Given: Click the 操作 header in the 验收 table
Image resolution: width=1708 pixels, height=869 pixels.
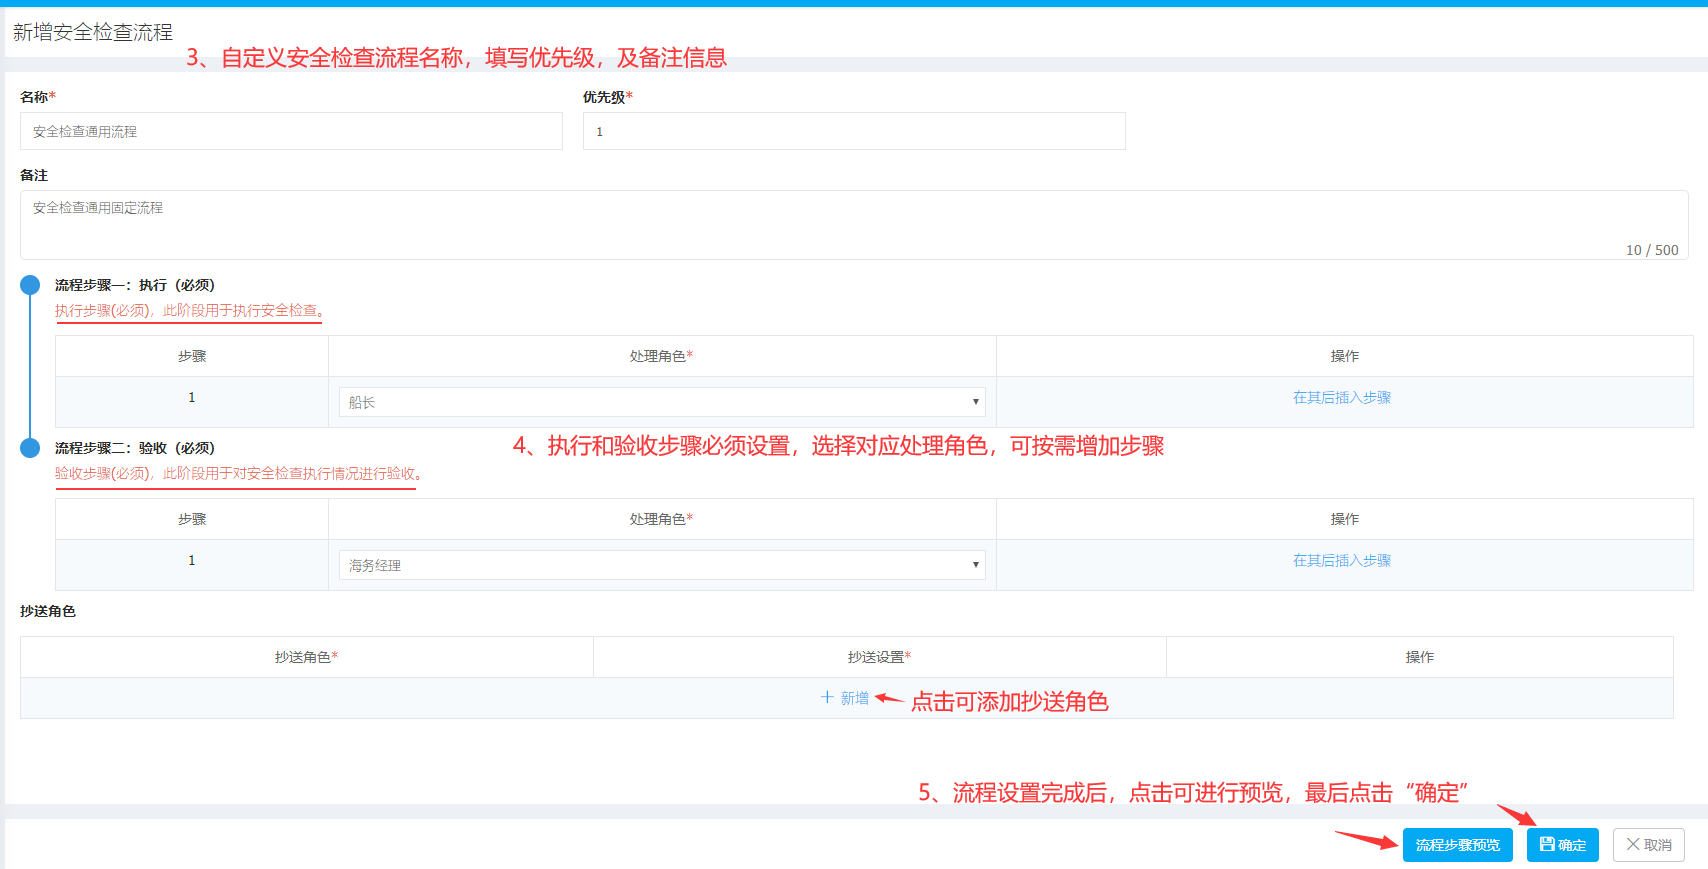Looking at the screenshot, I should pyautogui.click(x=1345, y=519).
